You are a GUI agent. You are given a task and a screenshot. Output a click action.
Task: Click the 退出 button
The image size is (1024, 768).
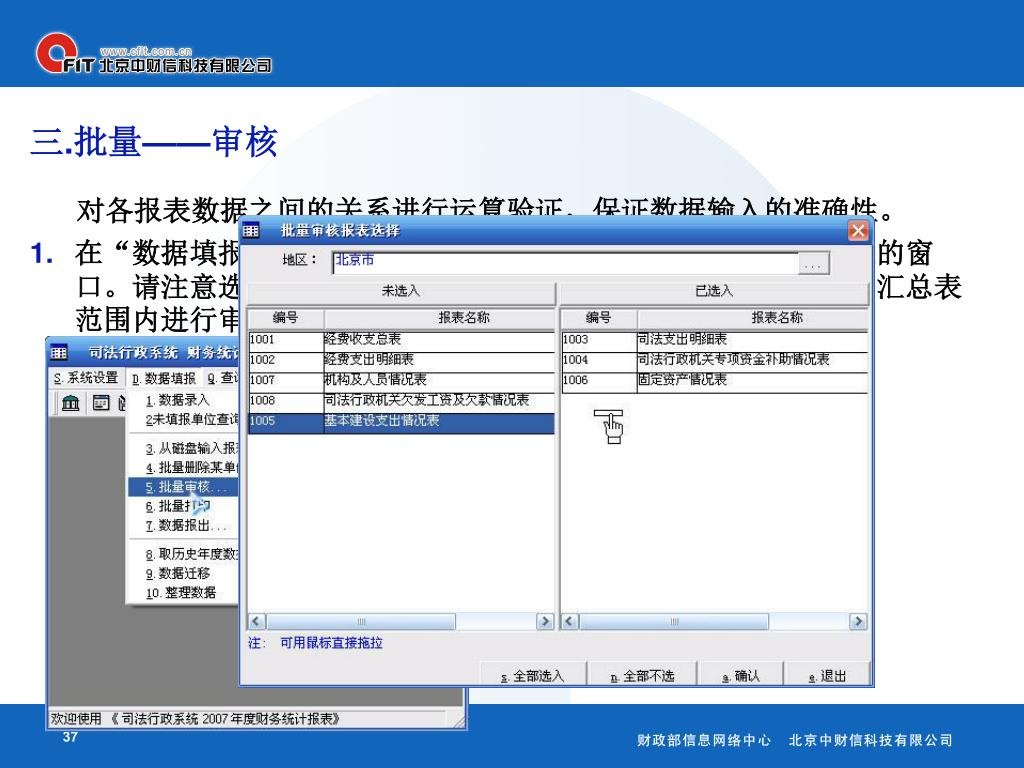(827, 675)
